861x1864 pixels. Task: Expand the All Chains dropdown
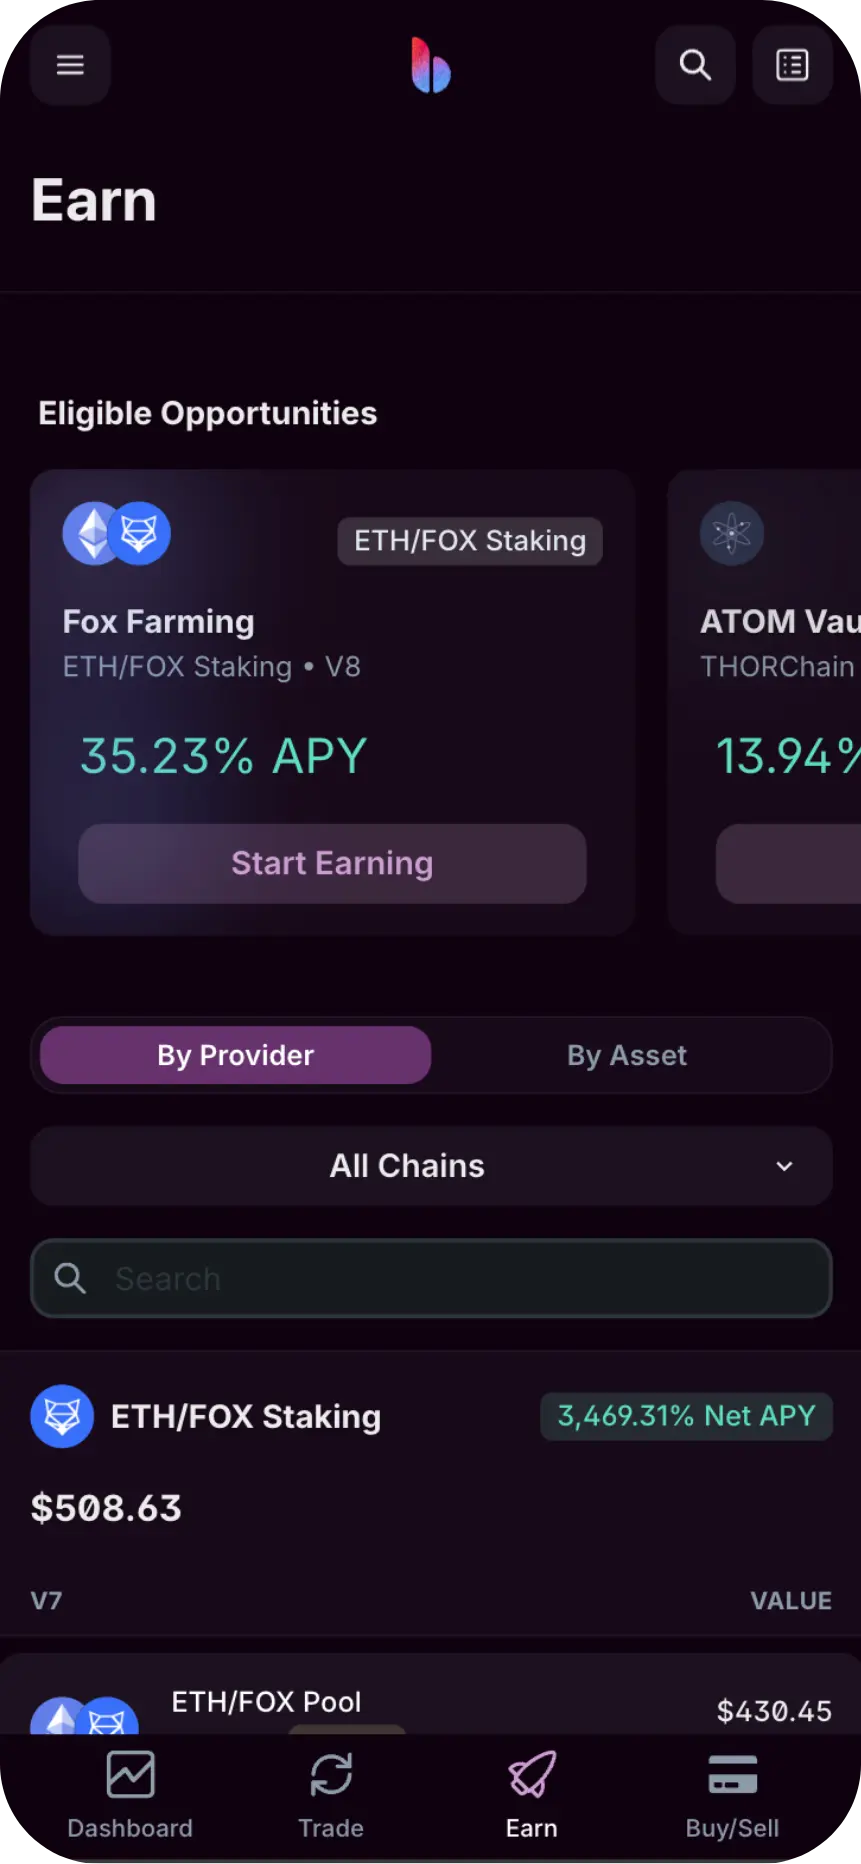click(x=431, y=1166)
